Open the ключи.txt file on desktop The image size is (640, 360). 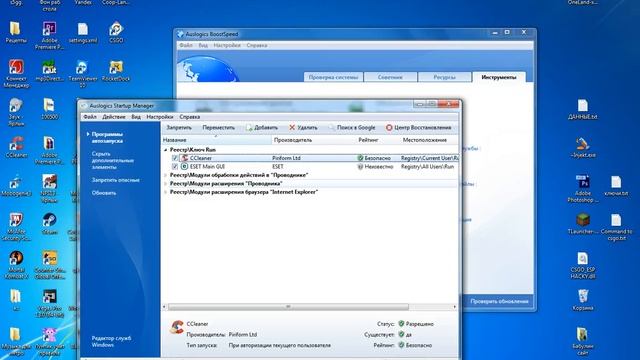pyautogui.click(x=616, y=185)
